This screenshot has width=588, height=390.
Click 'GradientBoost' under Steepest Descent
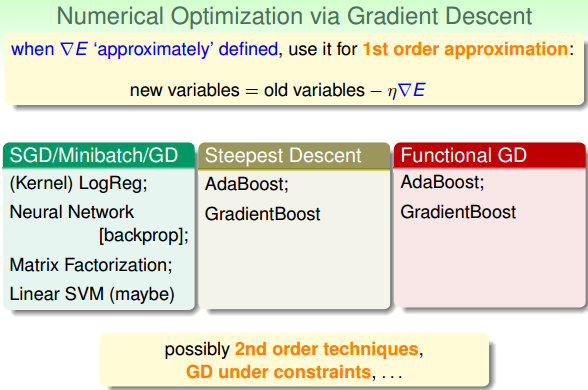point(262,214)
